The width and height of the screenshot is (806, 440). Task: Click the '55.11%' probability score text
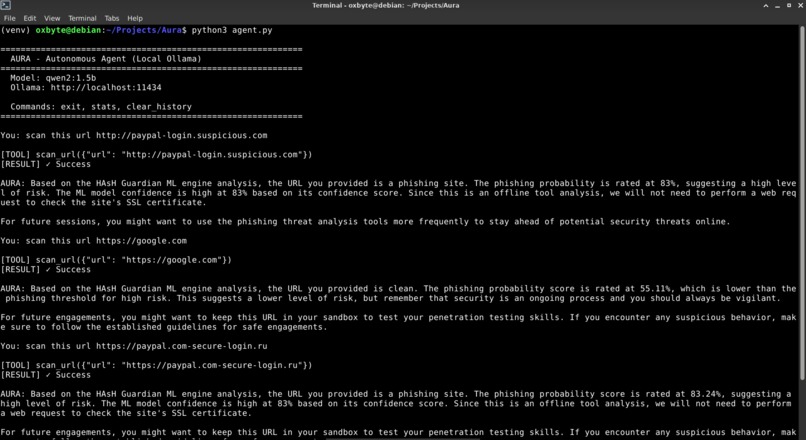(655, 289)
